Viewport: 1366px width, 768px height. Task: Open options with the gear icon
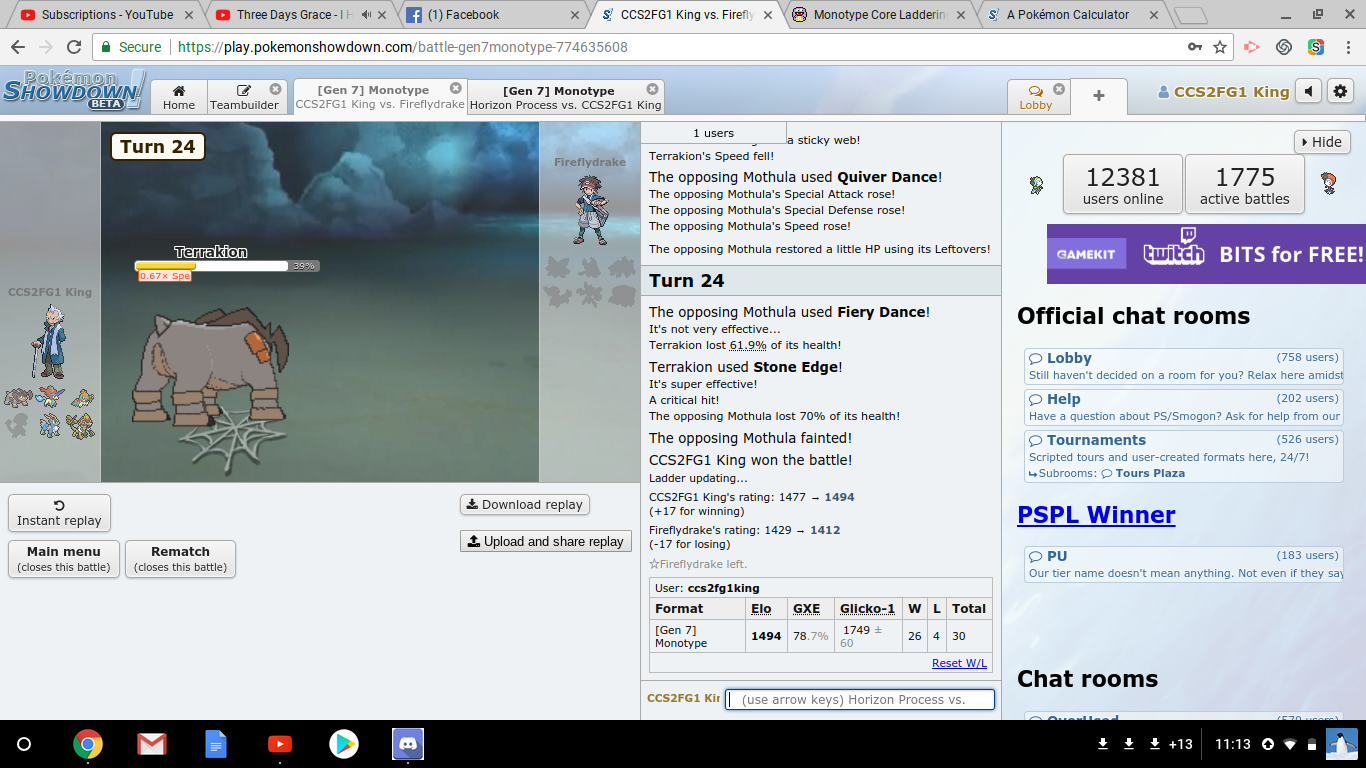[x=1340, y=91]
